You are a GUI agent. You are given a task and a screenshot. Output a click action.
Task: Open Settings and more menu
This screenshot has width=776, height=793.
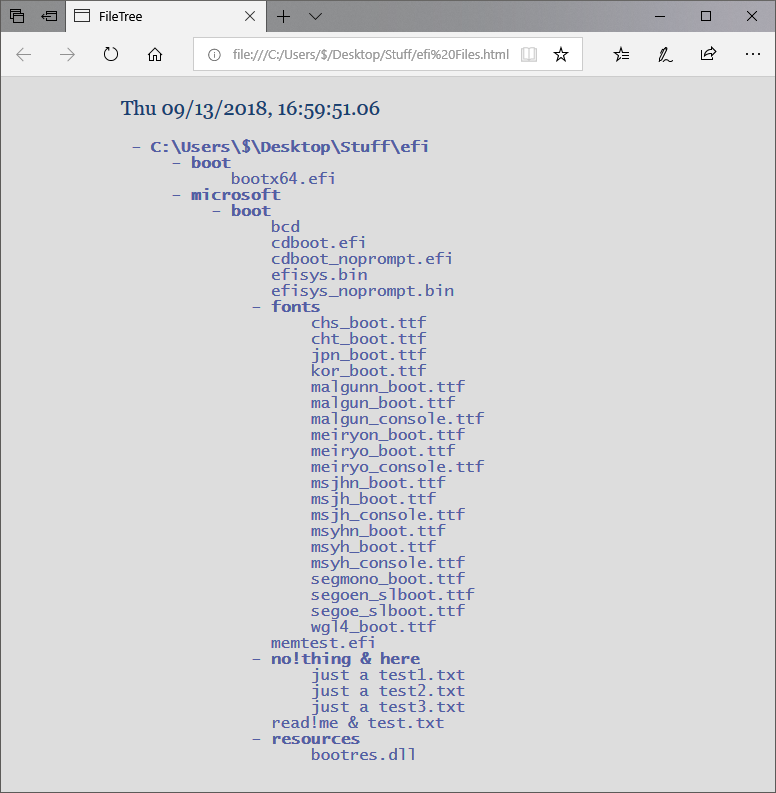[x=753, y=54]
